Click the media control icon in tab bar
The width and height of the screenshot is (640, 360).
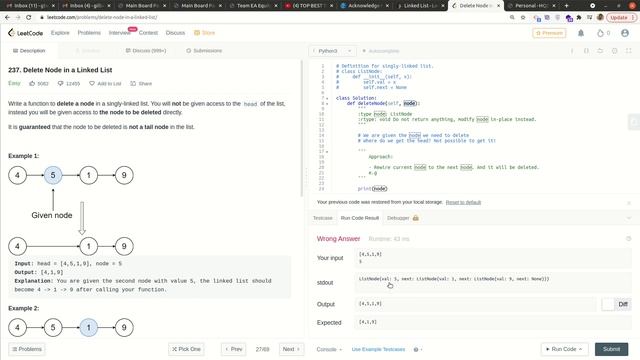(592, 6)
